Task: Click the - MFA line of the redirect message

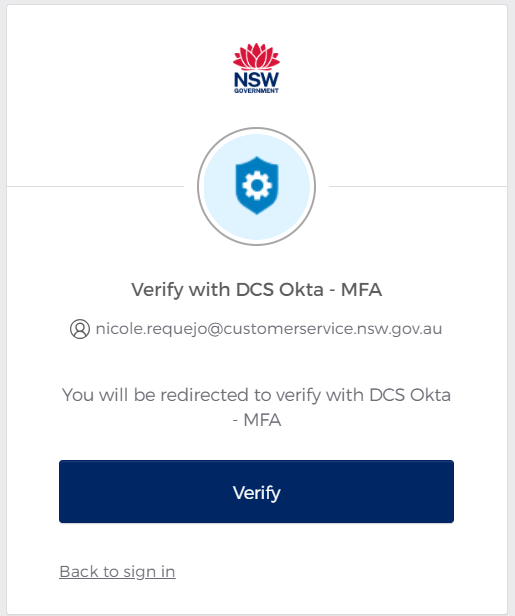Action: coord(257,420)
